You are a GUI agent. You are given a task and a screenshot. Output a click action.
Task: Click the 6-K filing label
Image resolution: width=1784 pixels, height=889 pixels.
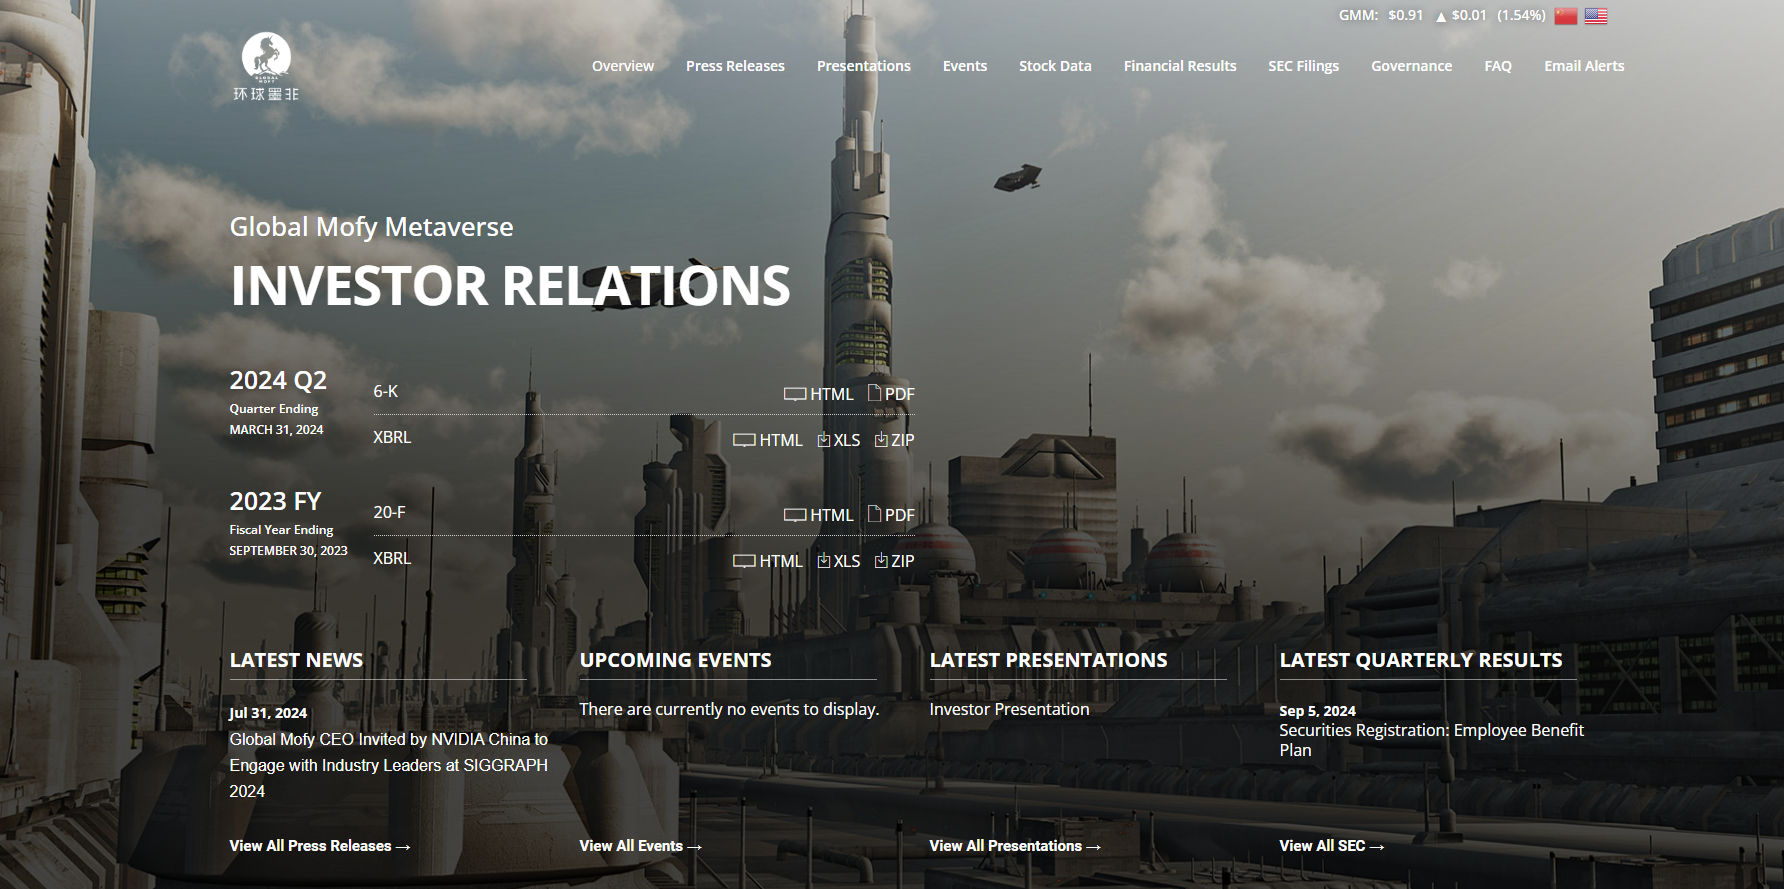point(386,391)
